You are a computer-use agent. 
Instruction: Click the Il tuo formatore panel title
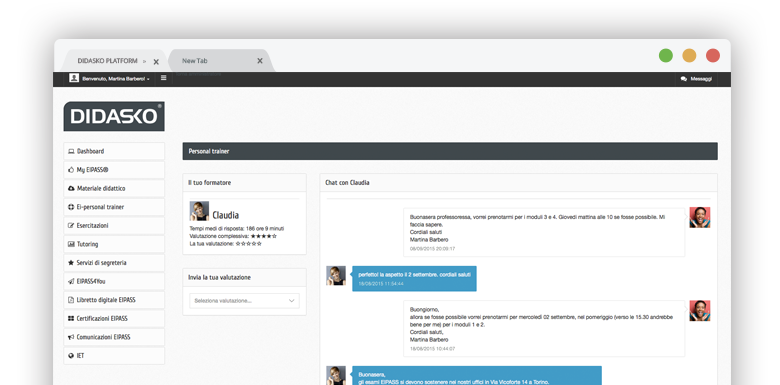[x=209, y=183]
